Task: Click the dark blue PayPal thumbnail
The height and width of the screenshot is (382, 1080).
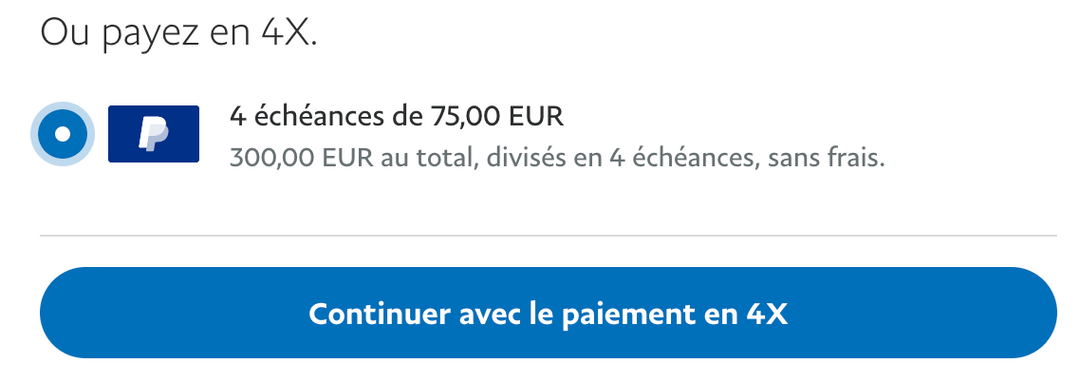Action: [x=154, y=134]
